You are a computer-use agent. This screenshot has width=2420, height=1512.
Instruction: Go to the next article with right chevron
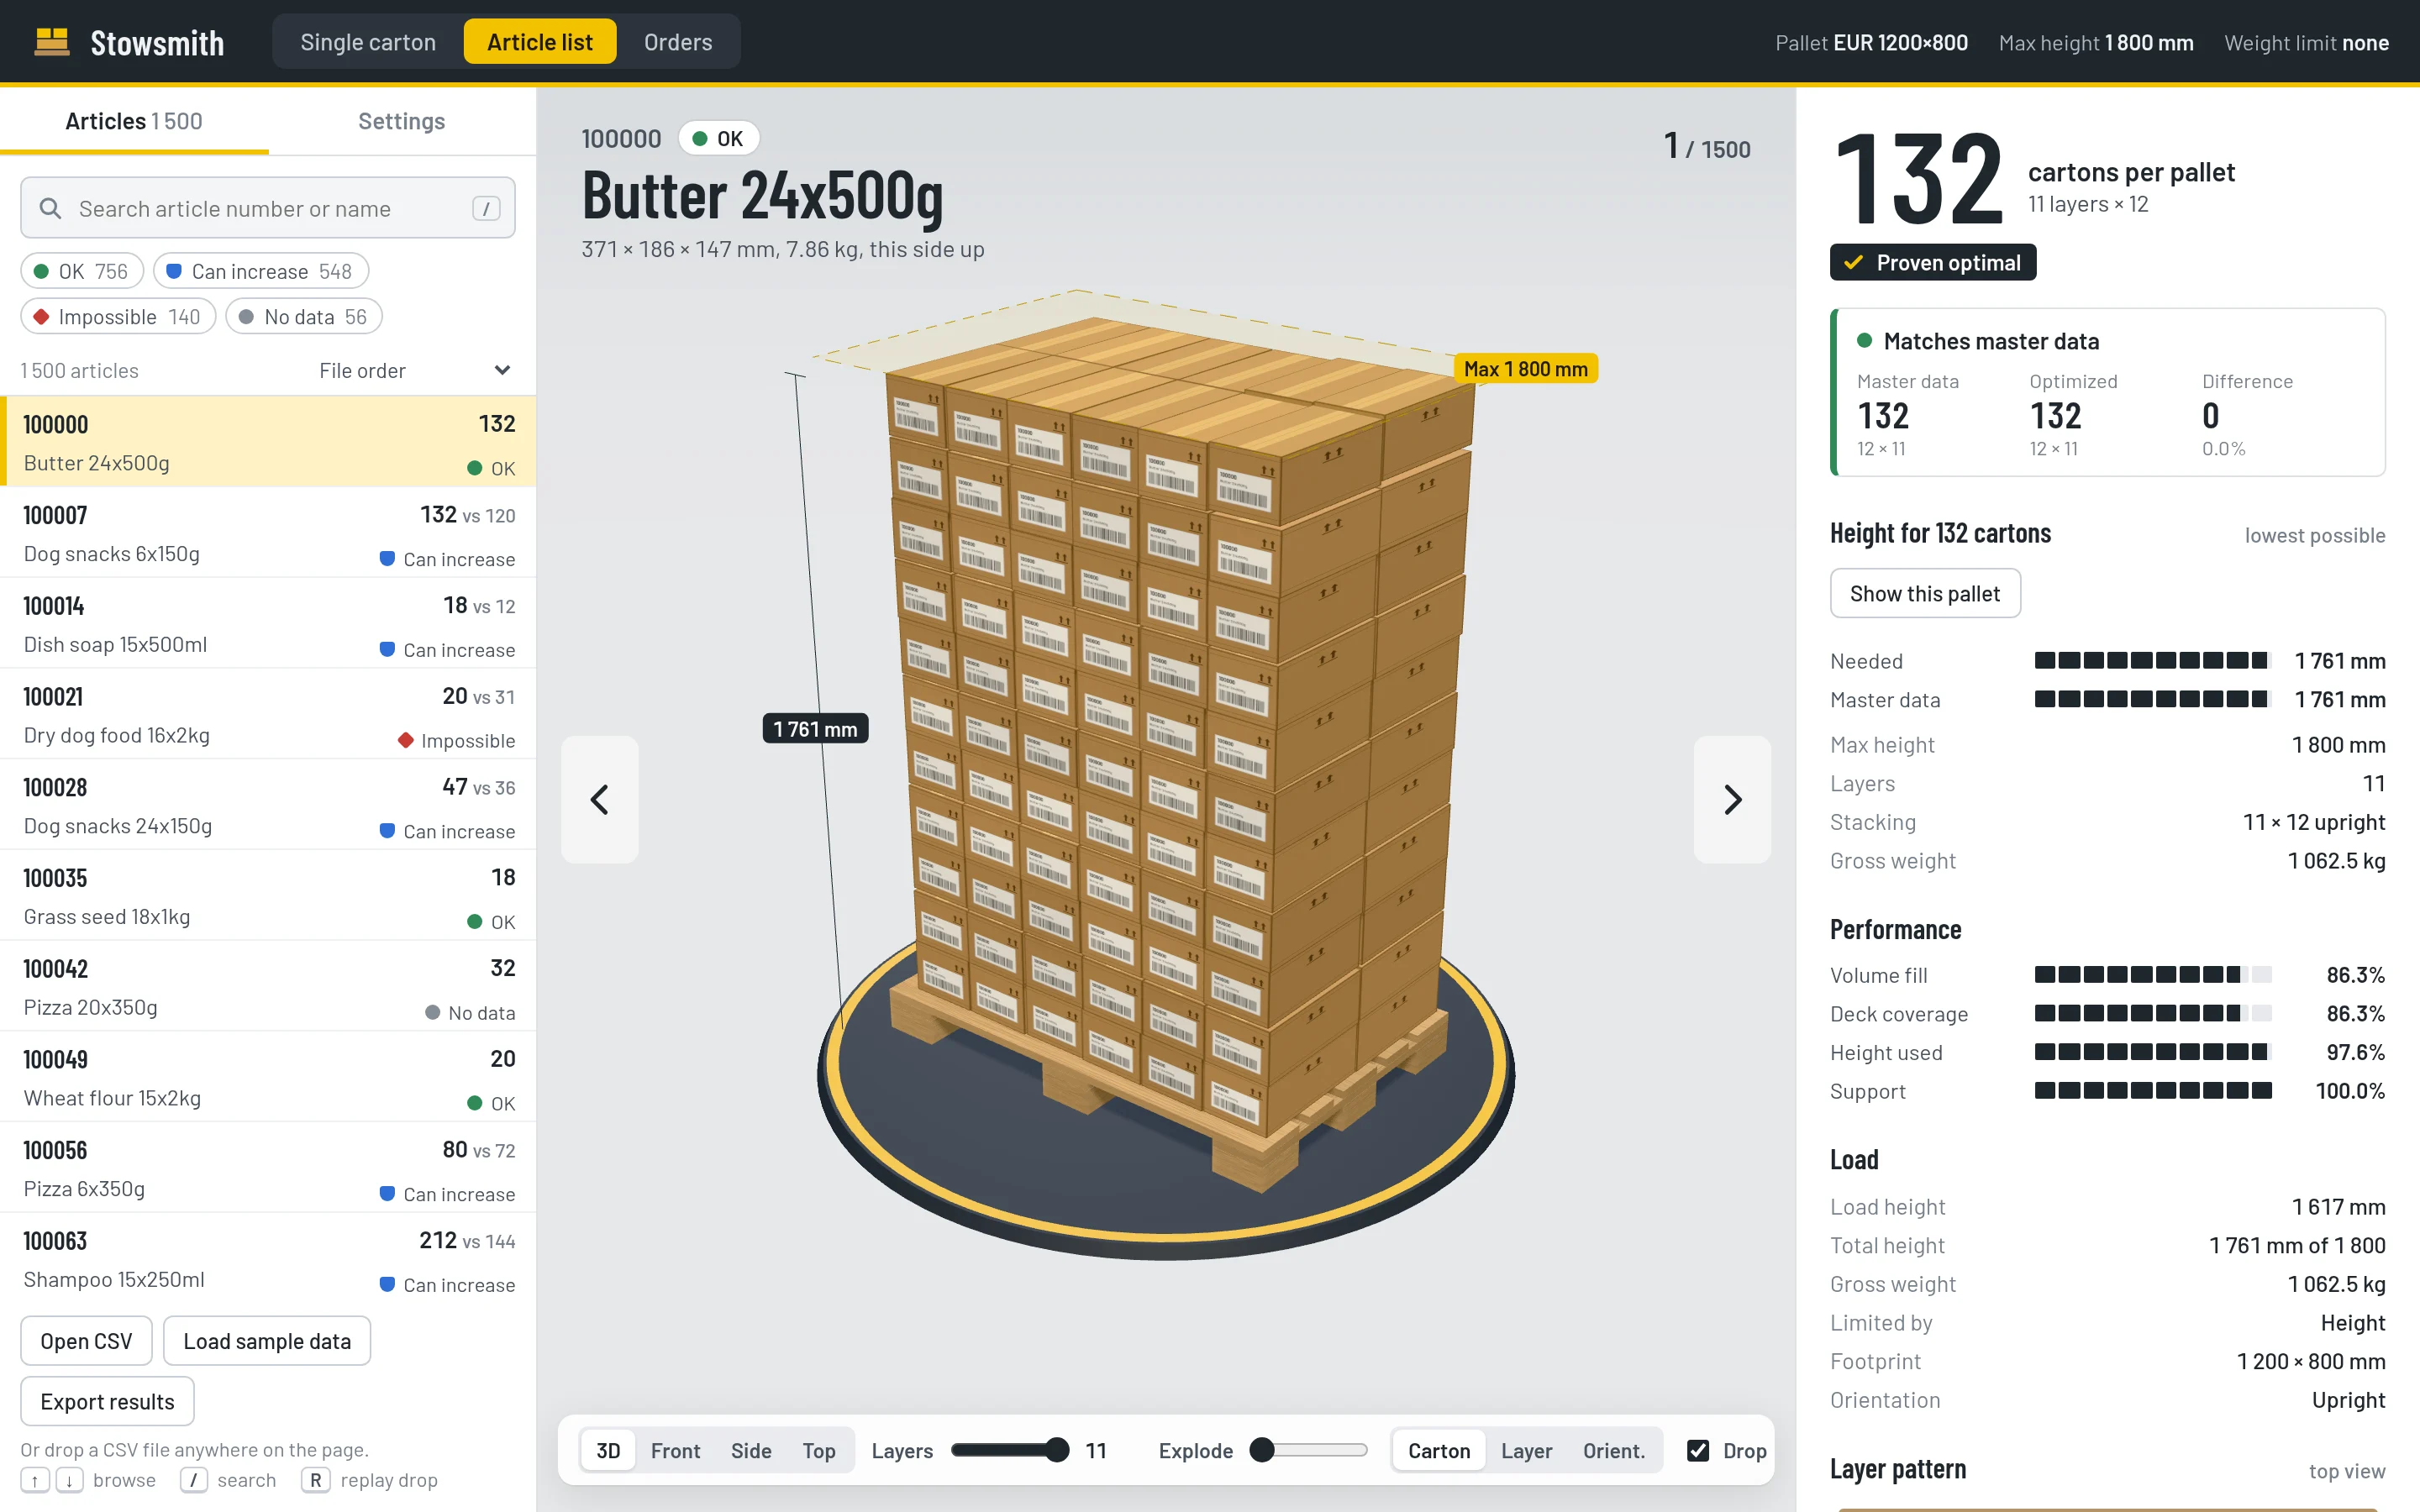pyautogui.click(x=1732, y=799)
